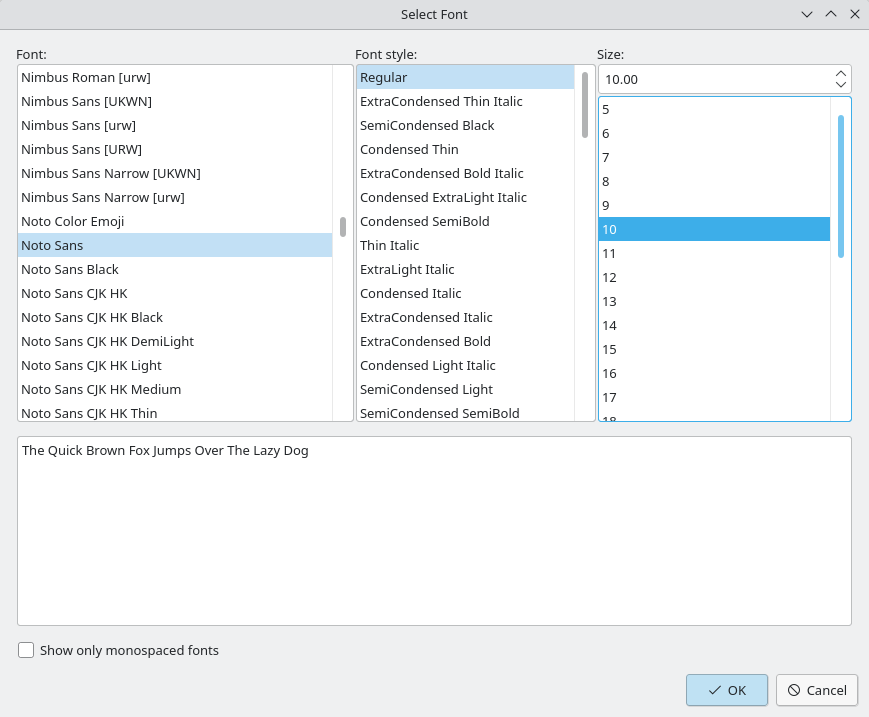The width and height of the screenshot is (869, 717).
Task: Choose Thin Italic font style
Action: (x=389, y=245)
